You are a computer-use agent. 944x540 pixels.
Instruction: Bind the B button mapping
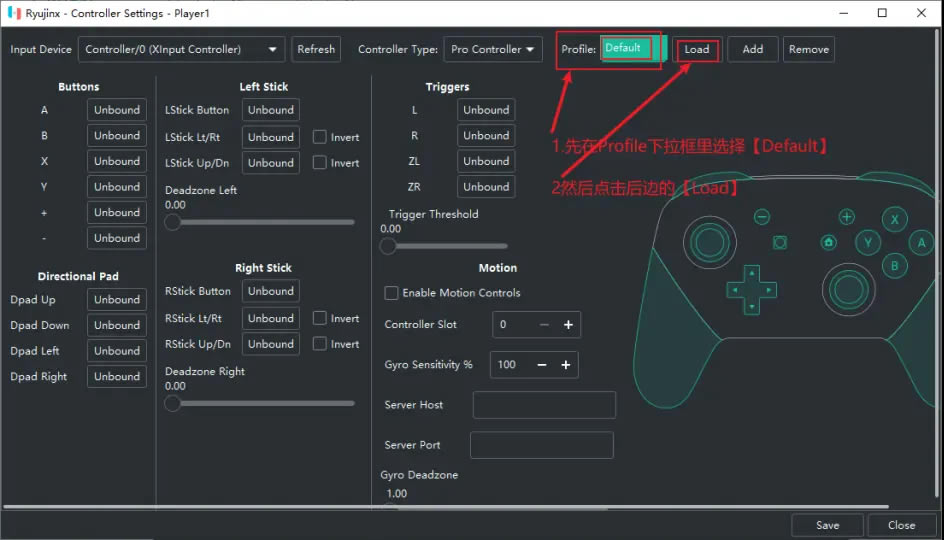click(x=117, y=135)
